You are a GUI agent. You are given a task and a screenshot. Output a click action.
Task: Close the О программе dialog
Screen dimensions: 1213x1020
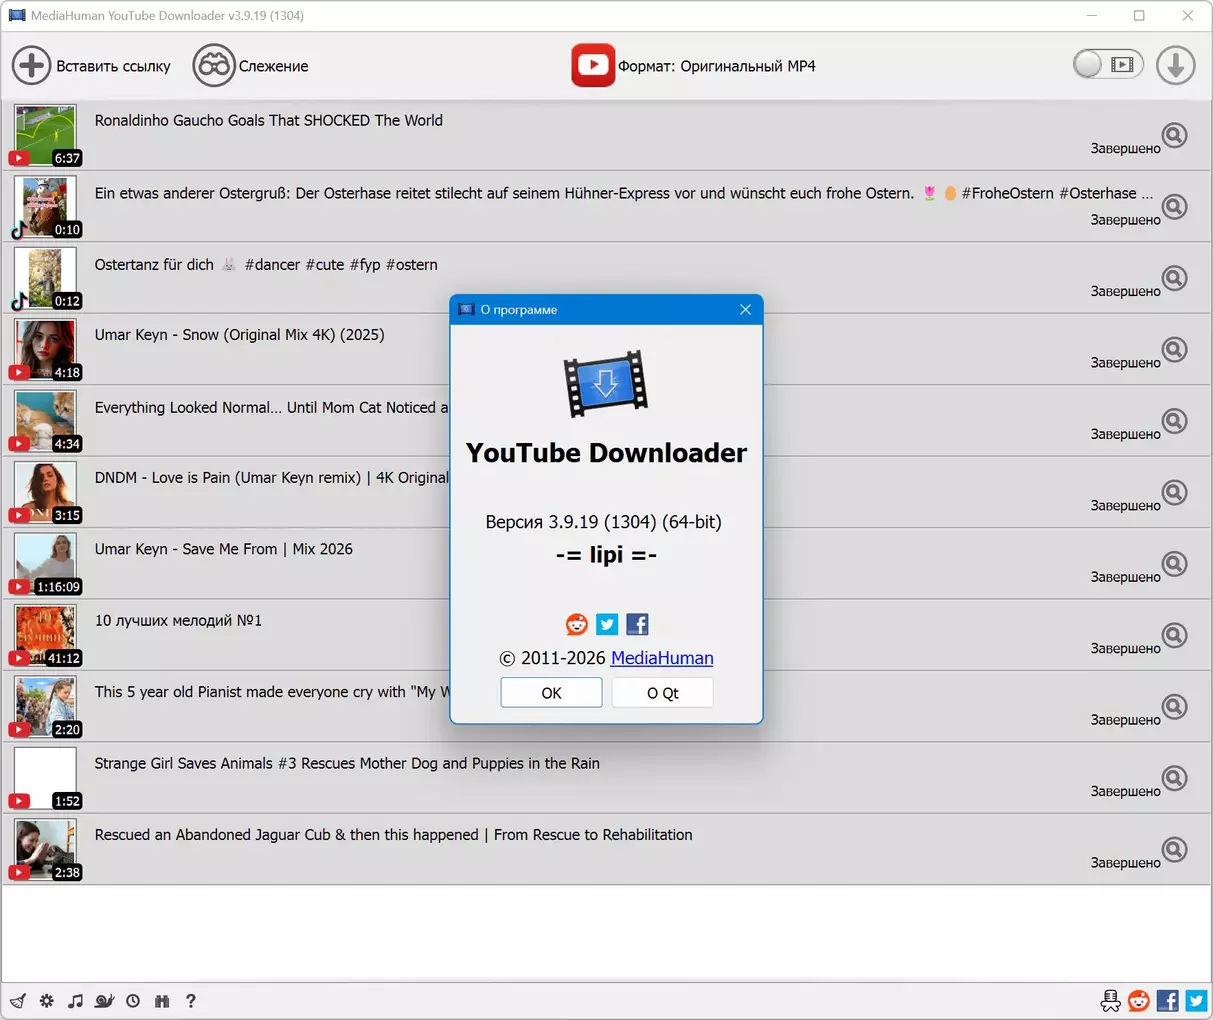click(x=745, y=310)
